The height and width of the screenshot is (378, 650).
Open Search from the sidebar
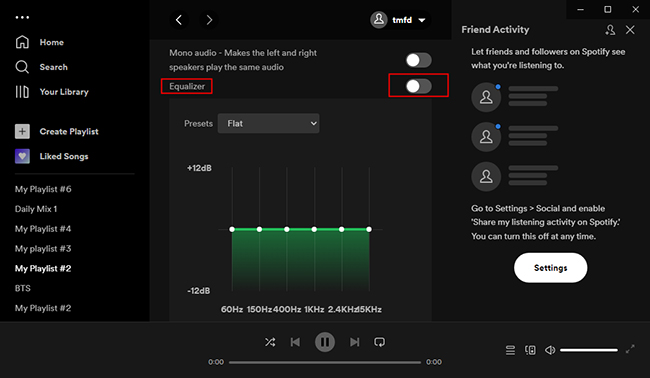point(41,67)
